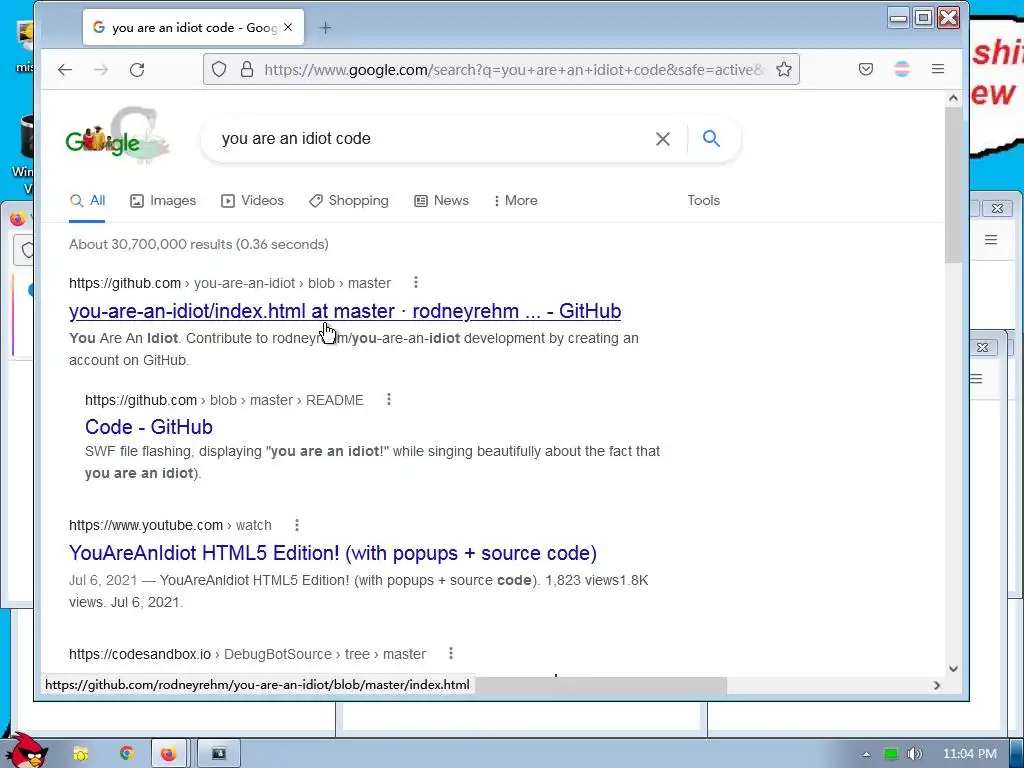The image size is (1024, 768).
Task: Open the Firefox hamburger application menu
Action: [938, 69]
